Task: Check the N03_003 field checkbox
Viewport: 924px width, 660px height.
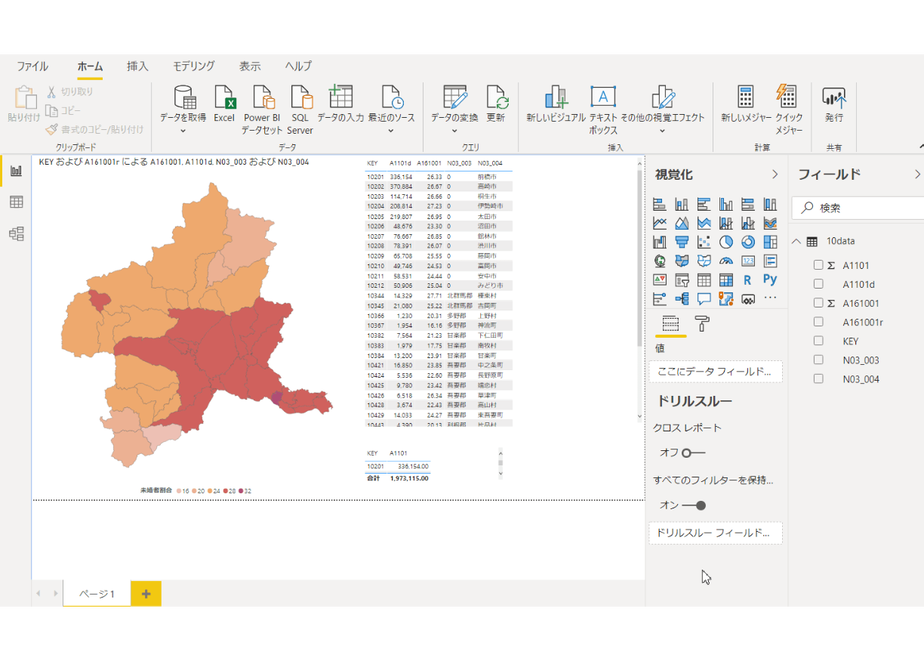Action: 819,359
